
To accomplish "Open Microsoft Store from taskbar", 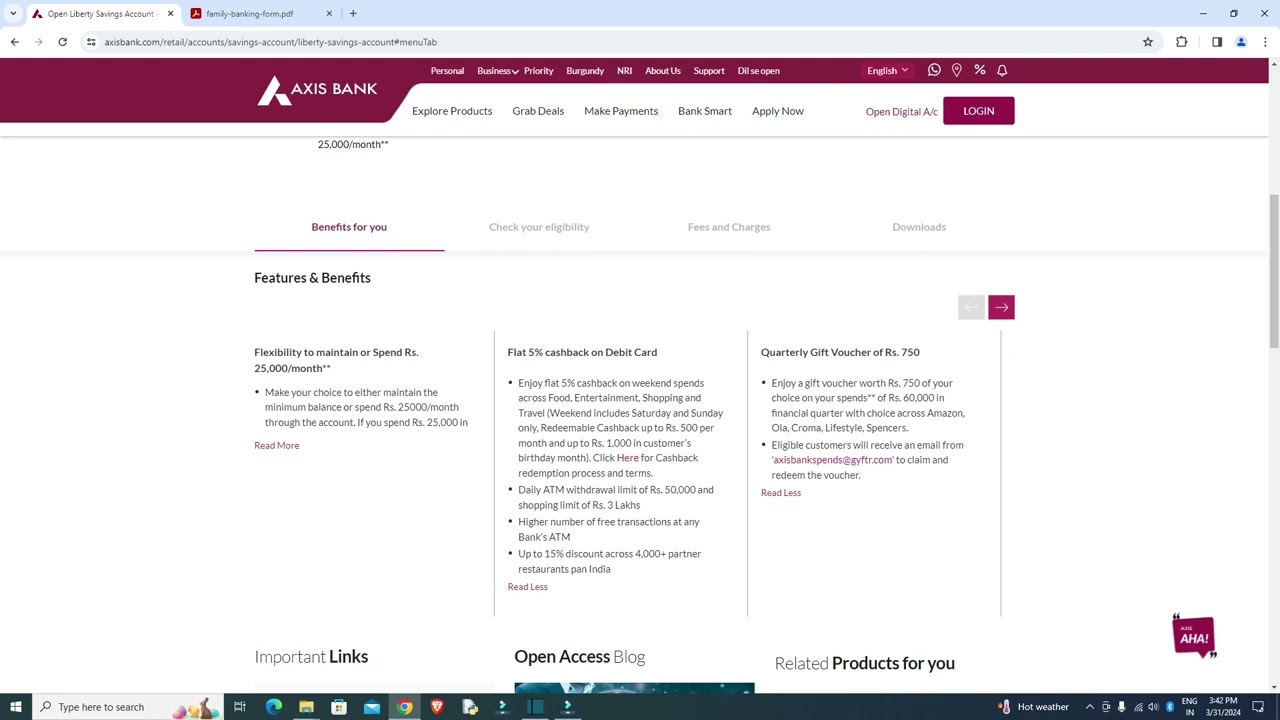I will (339, 707).
